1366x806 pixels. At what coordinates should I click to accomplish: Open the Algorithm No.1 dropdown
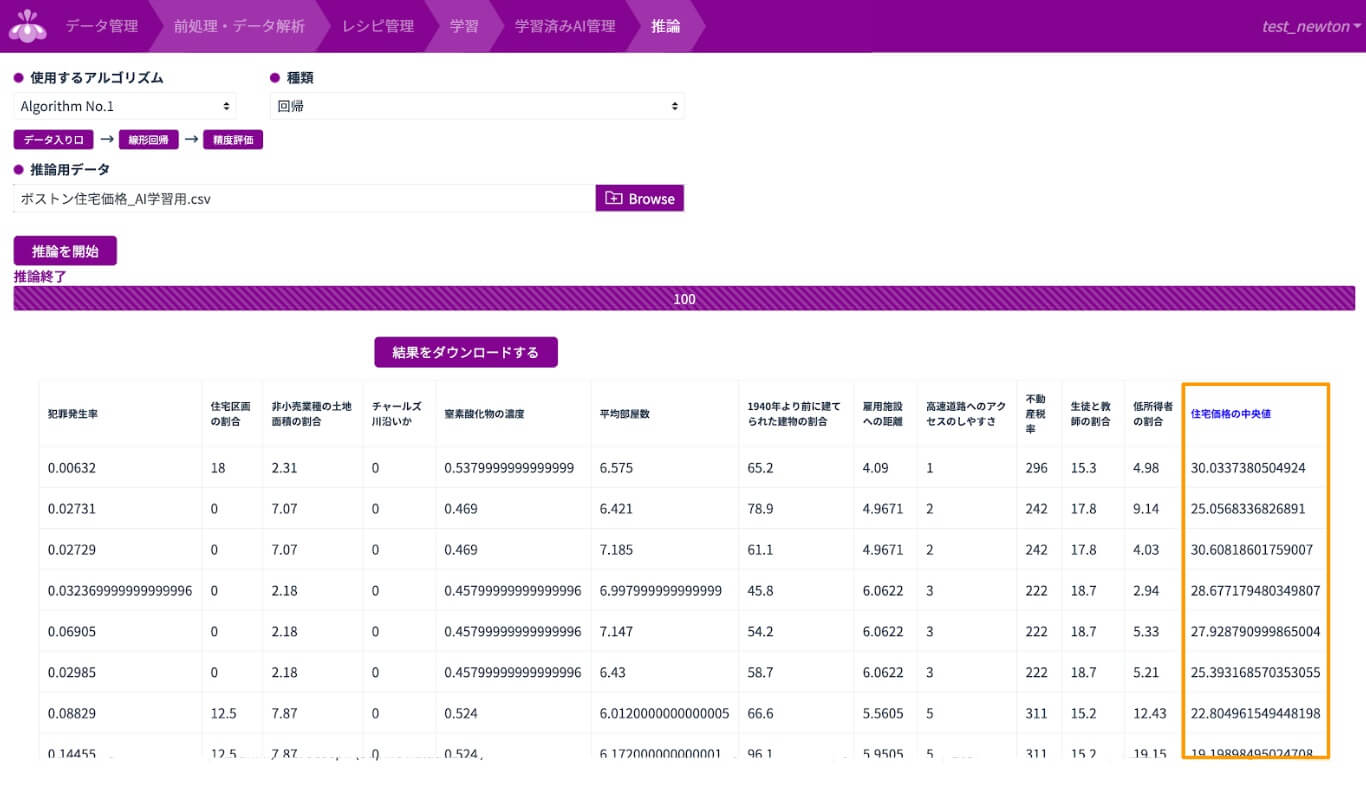(x=125, y=106)
